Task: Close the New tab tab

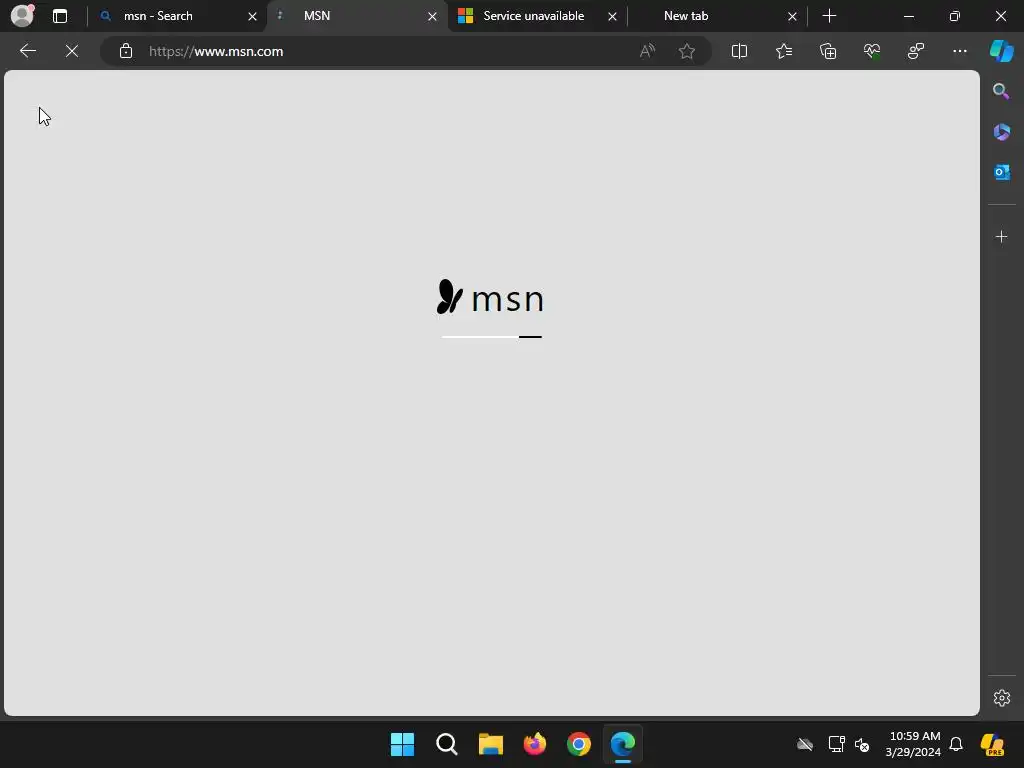Action: click(792, 16)
